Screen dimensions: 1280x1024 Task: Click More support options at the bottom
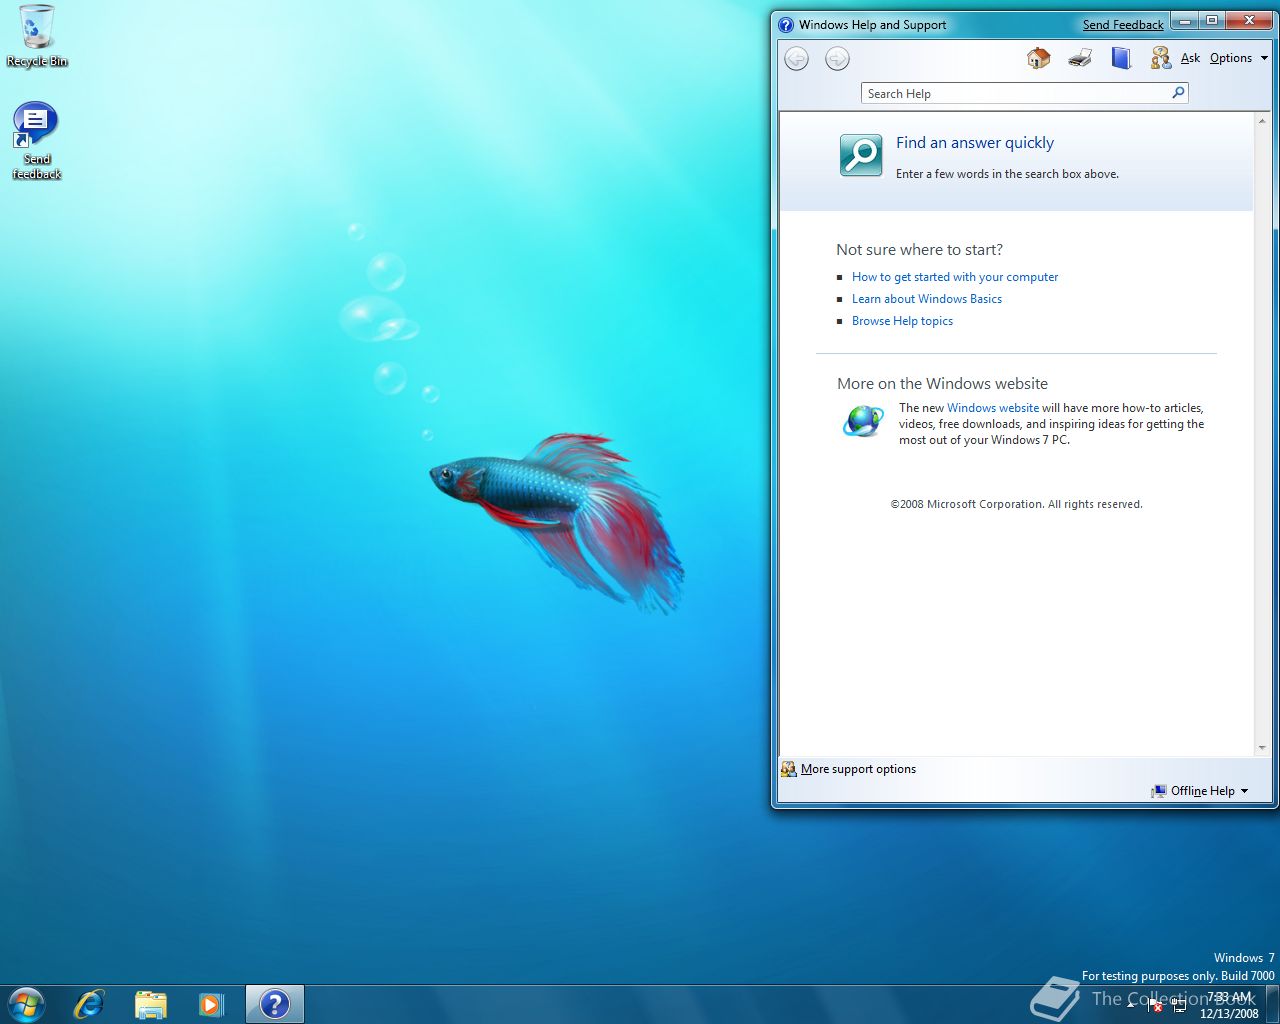coord(857,769)
